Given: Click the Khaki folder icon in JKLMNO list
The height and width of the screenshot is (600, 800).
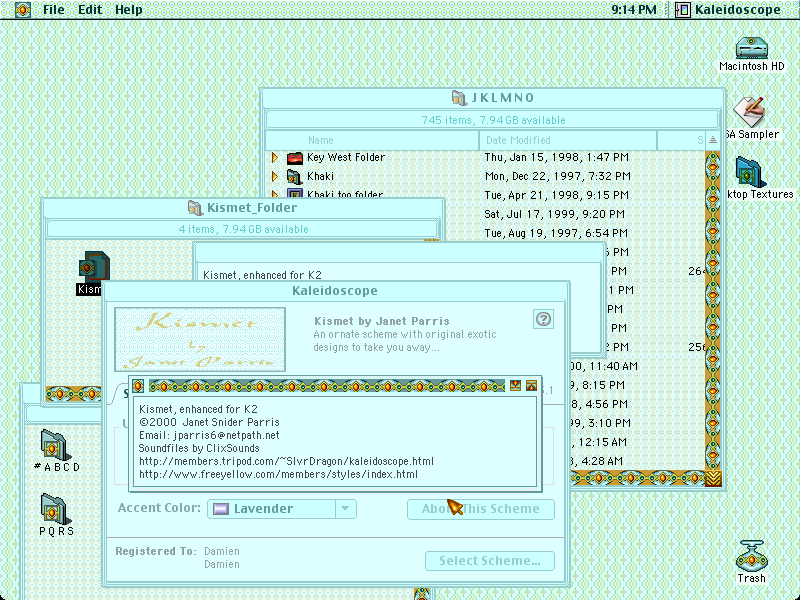Looking at the screenshot, I should 295,177.
